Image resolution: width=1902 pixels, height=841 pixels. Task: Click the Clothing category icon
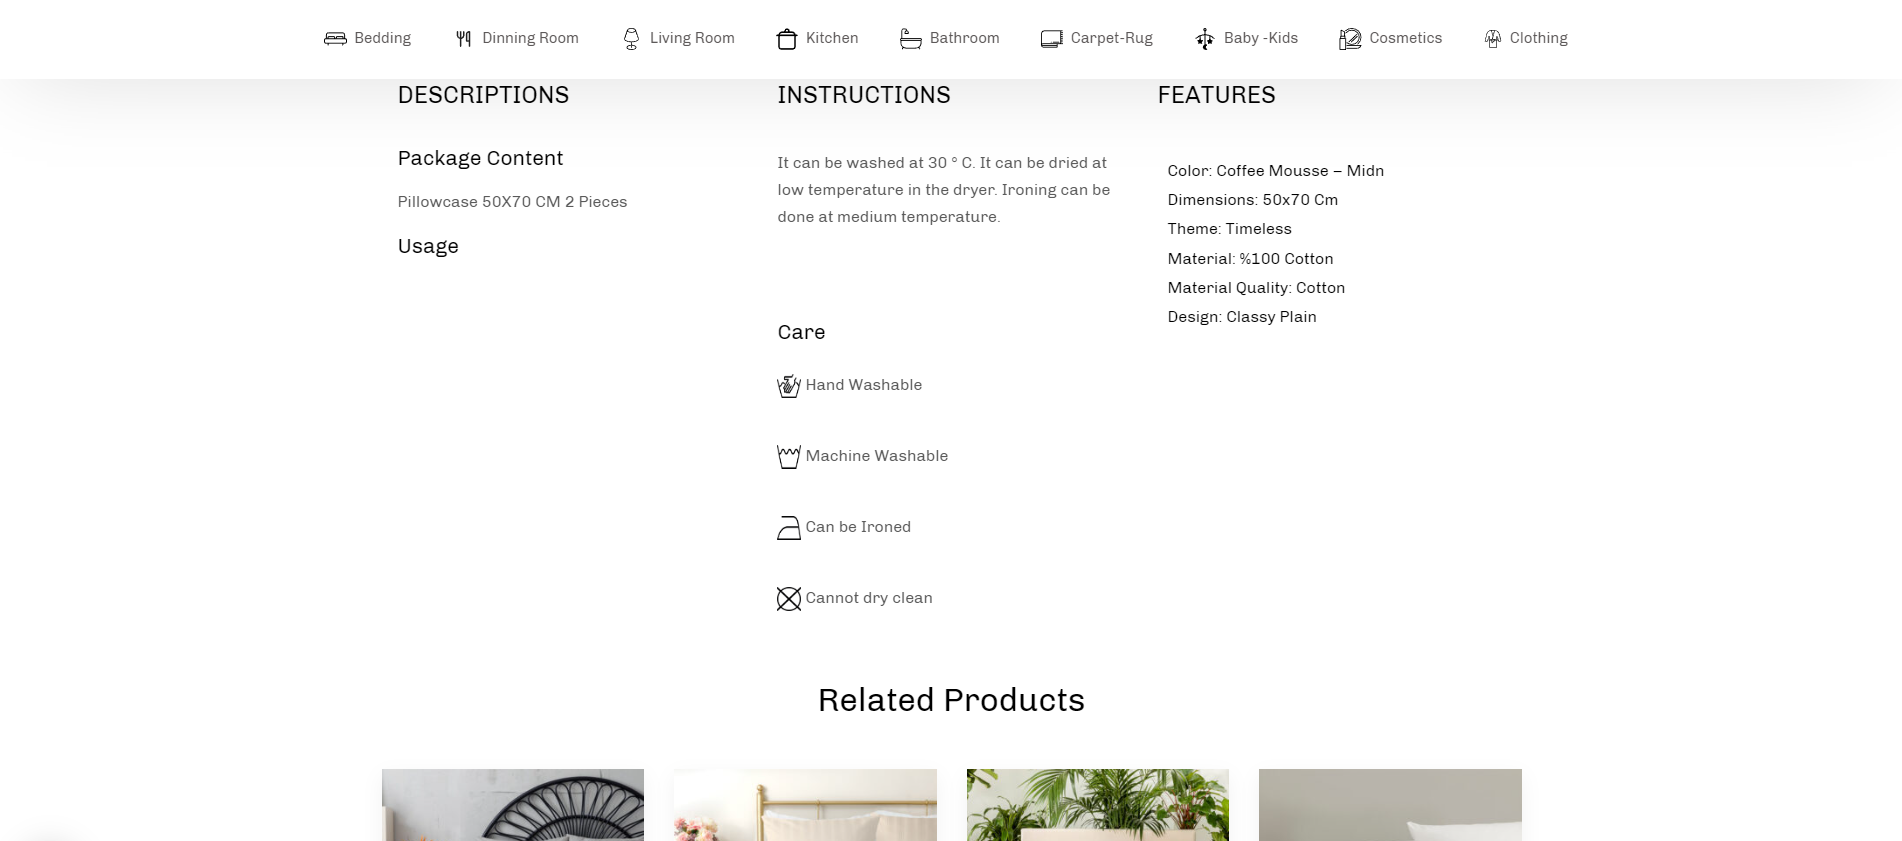pyautogui.click(x=1493, y=39)
